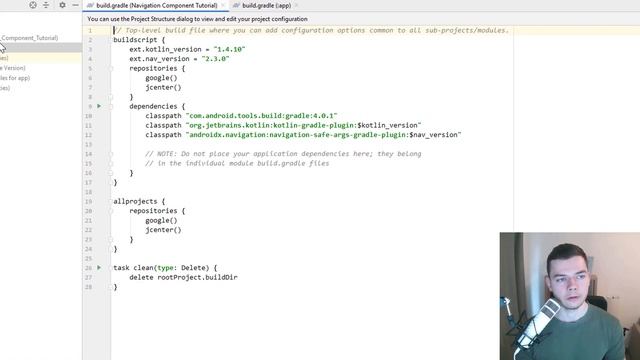640x360 pixels.
Task: Click the Collapse All icon in project panel
Action: (46, 5)
